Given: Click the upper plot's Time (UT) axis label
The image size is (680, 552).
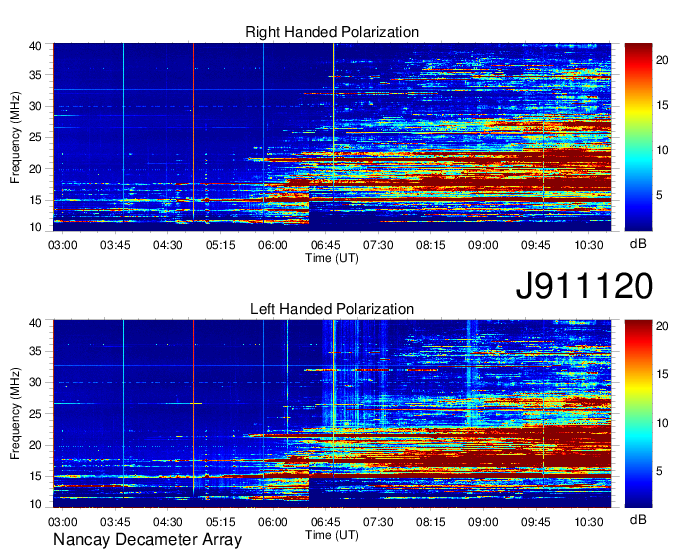Looking at the screenshot, I should tap(332, 258).
